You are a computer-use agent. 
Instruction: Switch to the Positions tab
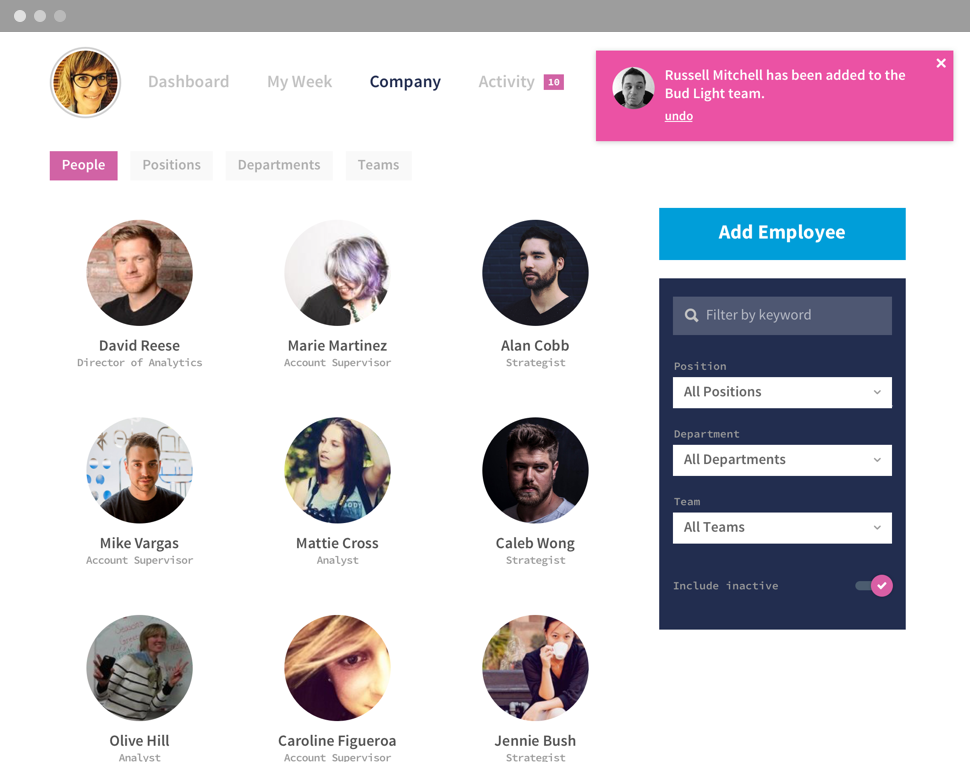171,165
